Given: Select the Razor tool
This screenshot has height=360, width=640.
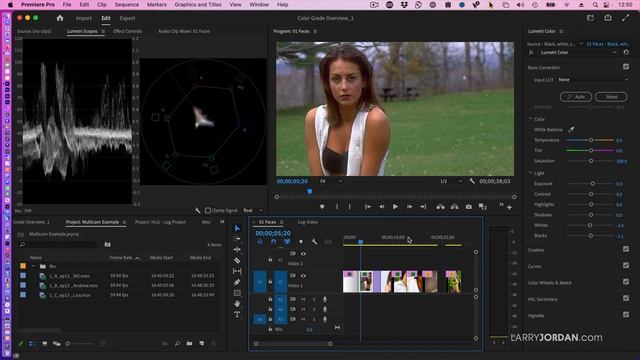Looking at the screenshot, I should point(237,260).
